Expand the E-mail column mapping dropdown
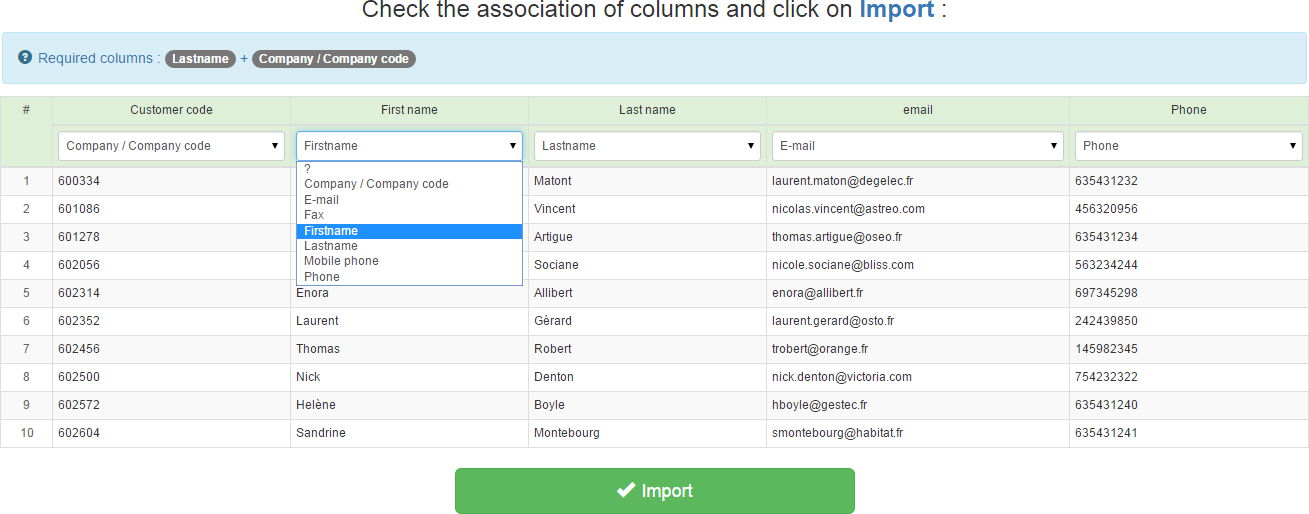This screenshot has width=1309, height=514. pyautogui.click(x=917, y=146)
